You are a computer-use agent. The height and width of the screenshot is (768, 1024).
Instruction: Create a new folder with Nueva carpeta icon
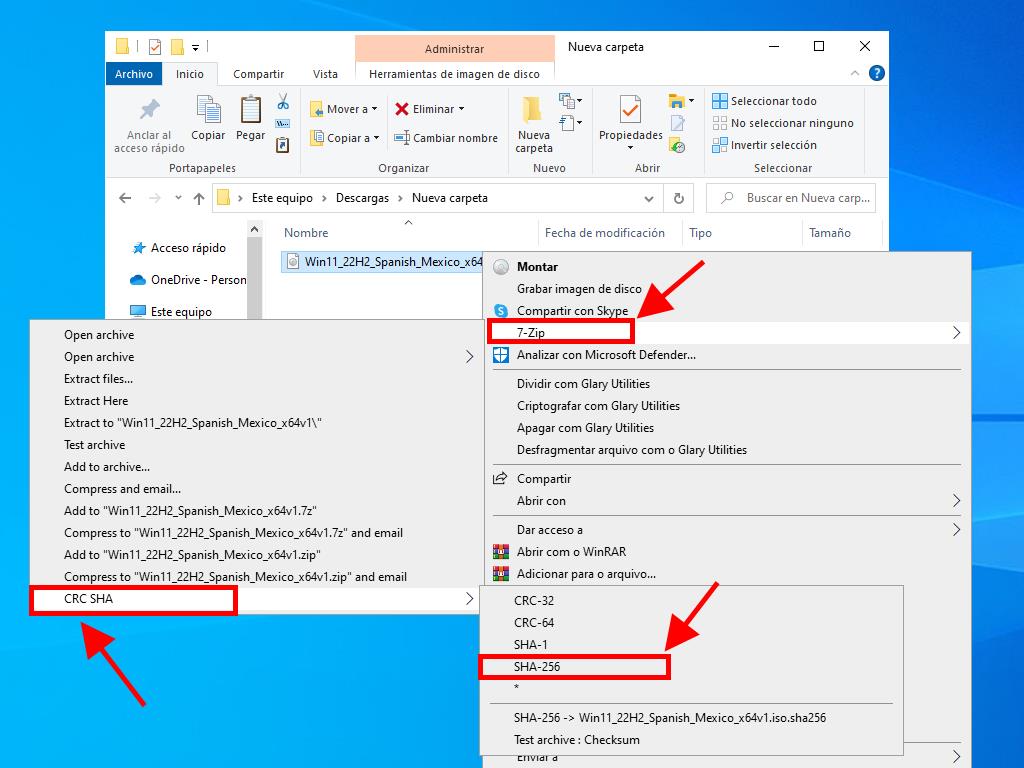533,123
